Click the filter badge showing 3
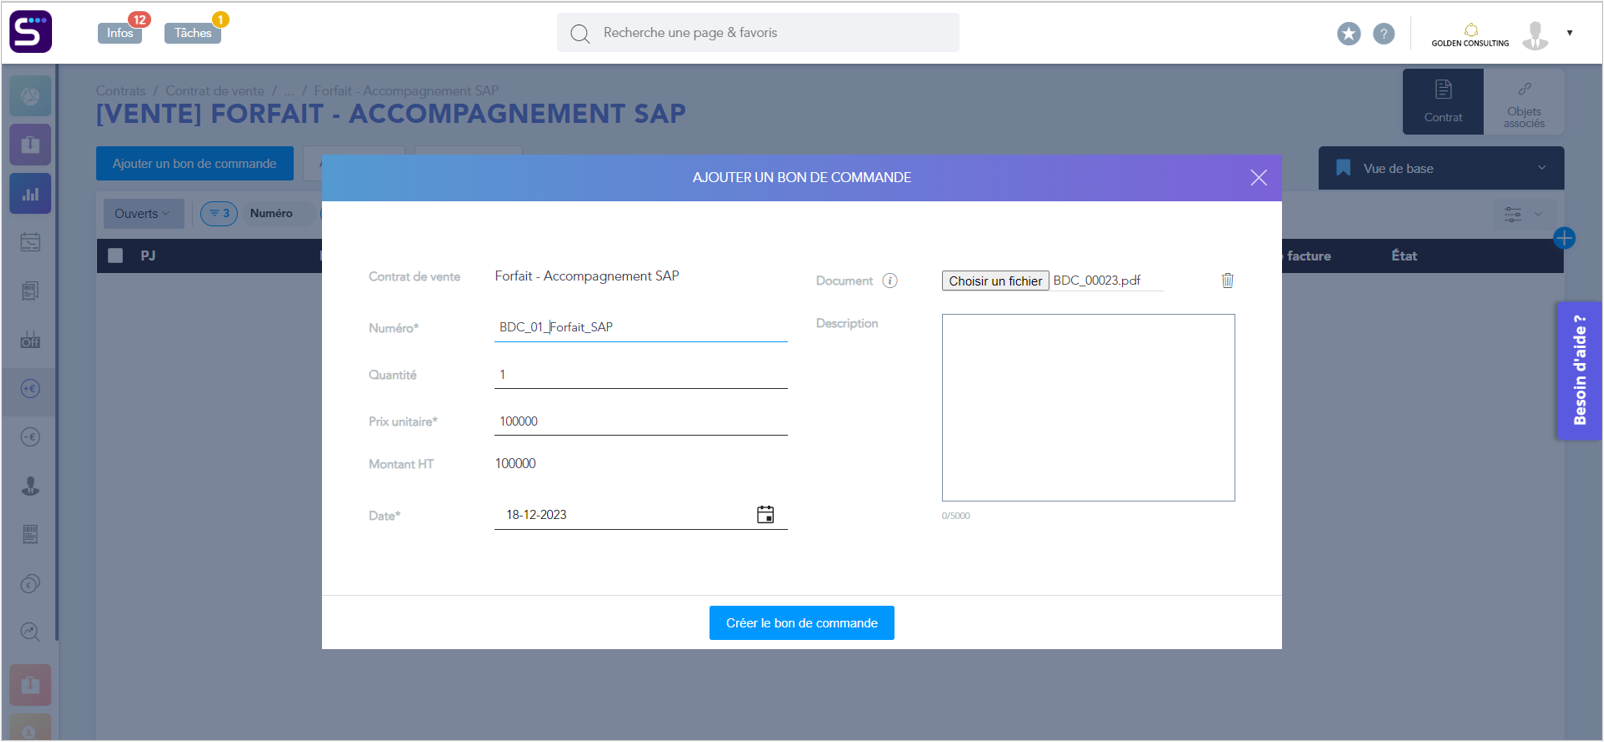The width and height of the screenshot is (1604, 742). tap(219, 213)
